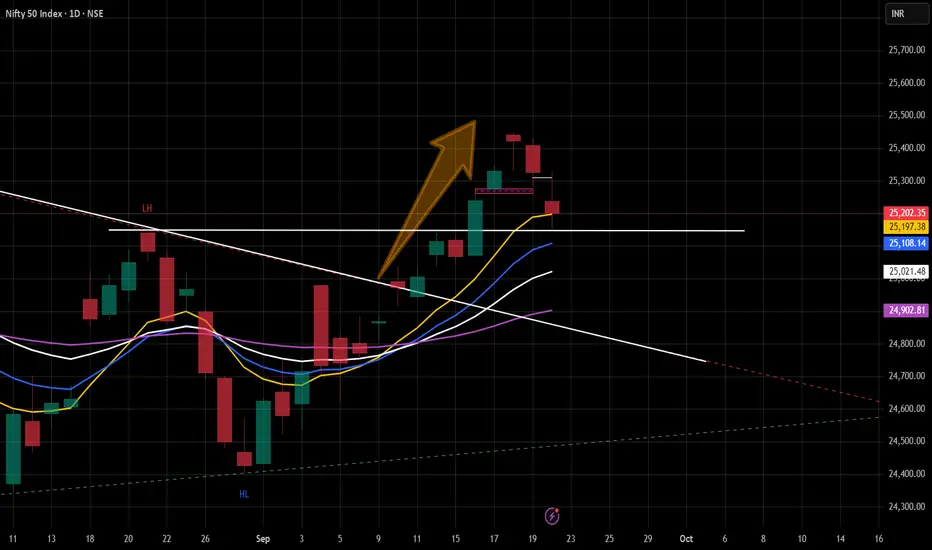Click date 3 on the time axis
Screen dimensions: 932x550
coord(301,539)
